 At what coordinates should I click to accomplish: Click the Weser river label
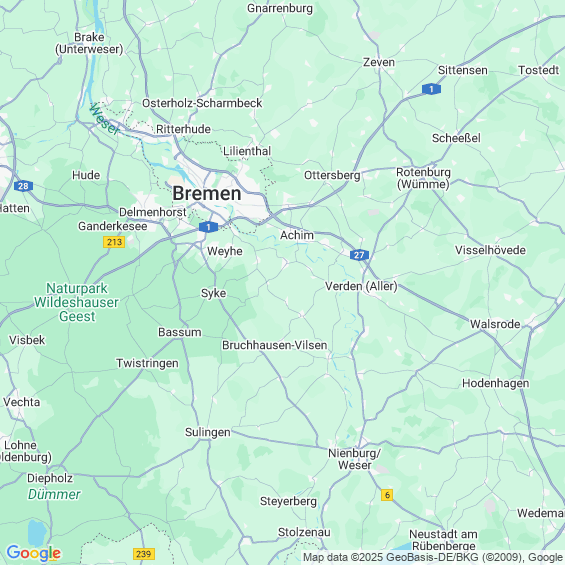(104, 119)
